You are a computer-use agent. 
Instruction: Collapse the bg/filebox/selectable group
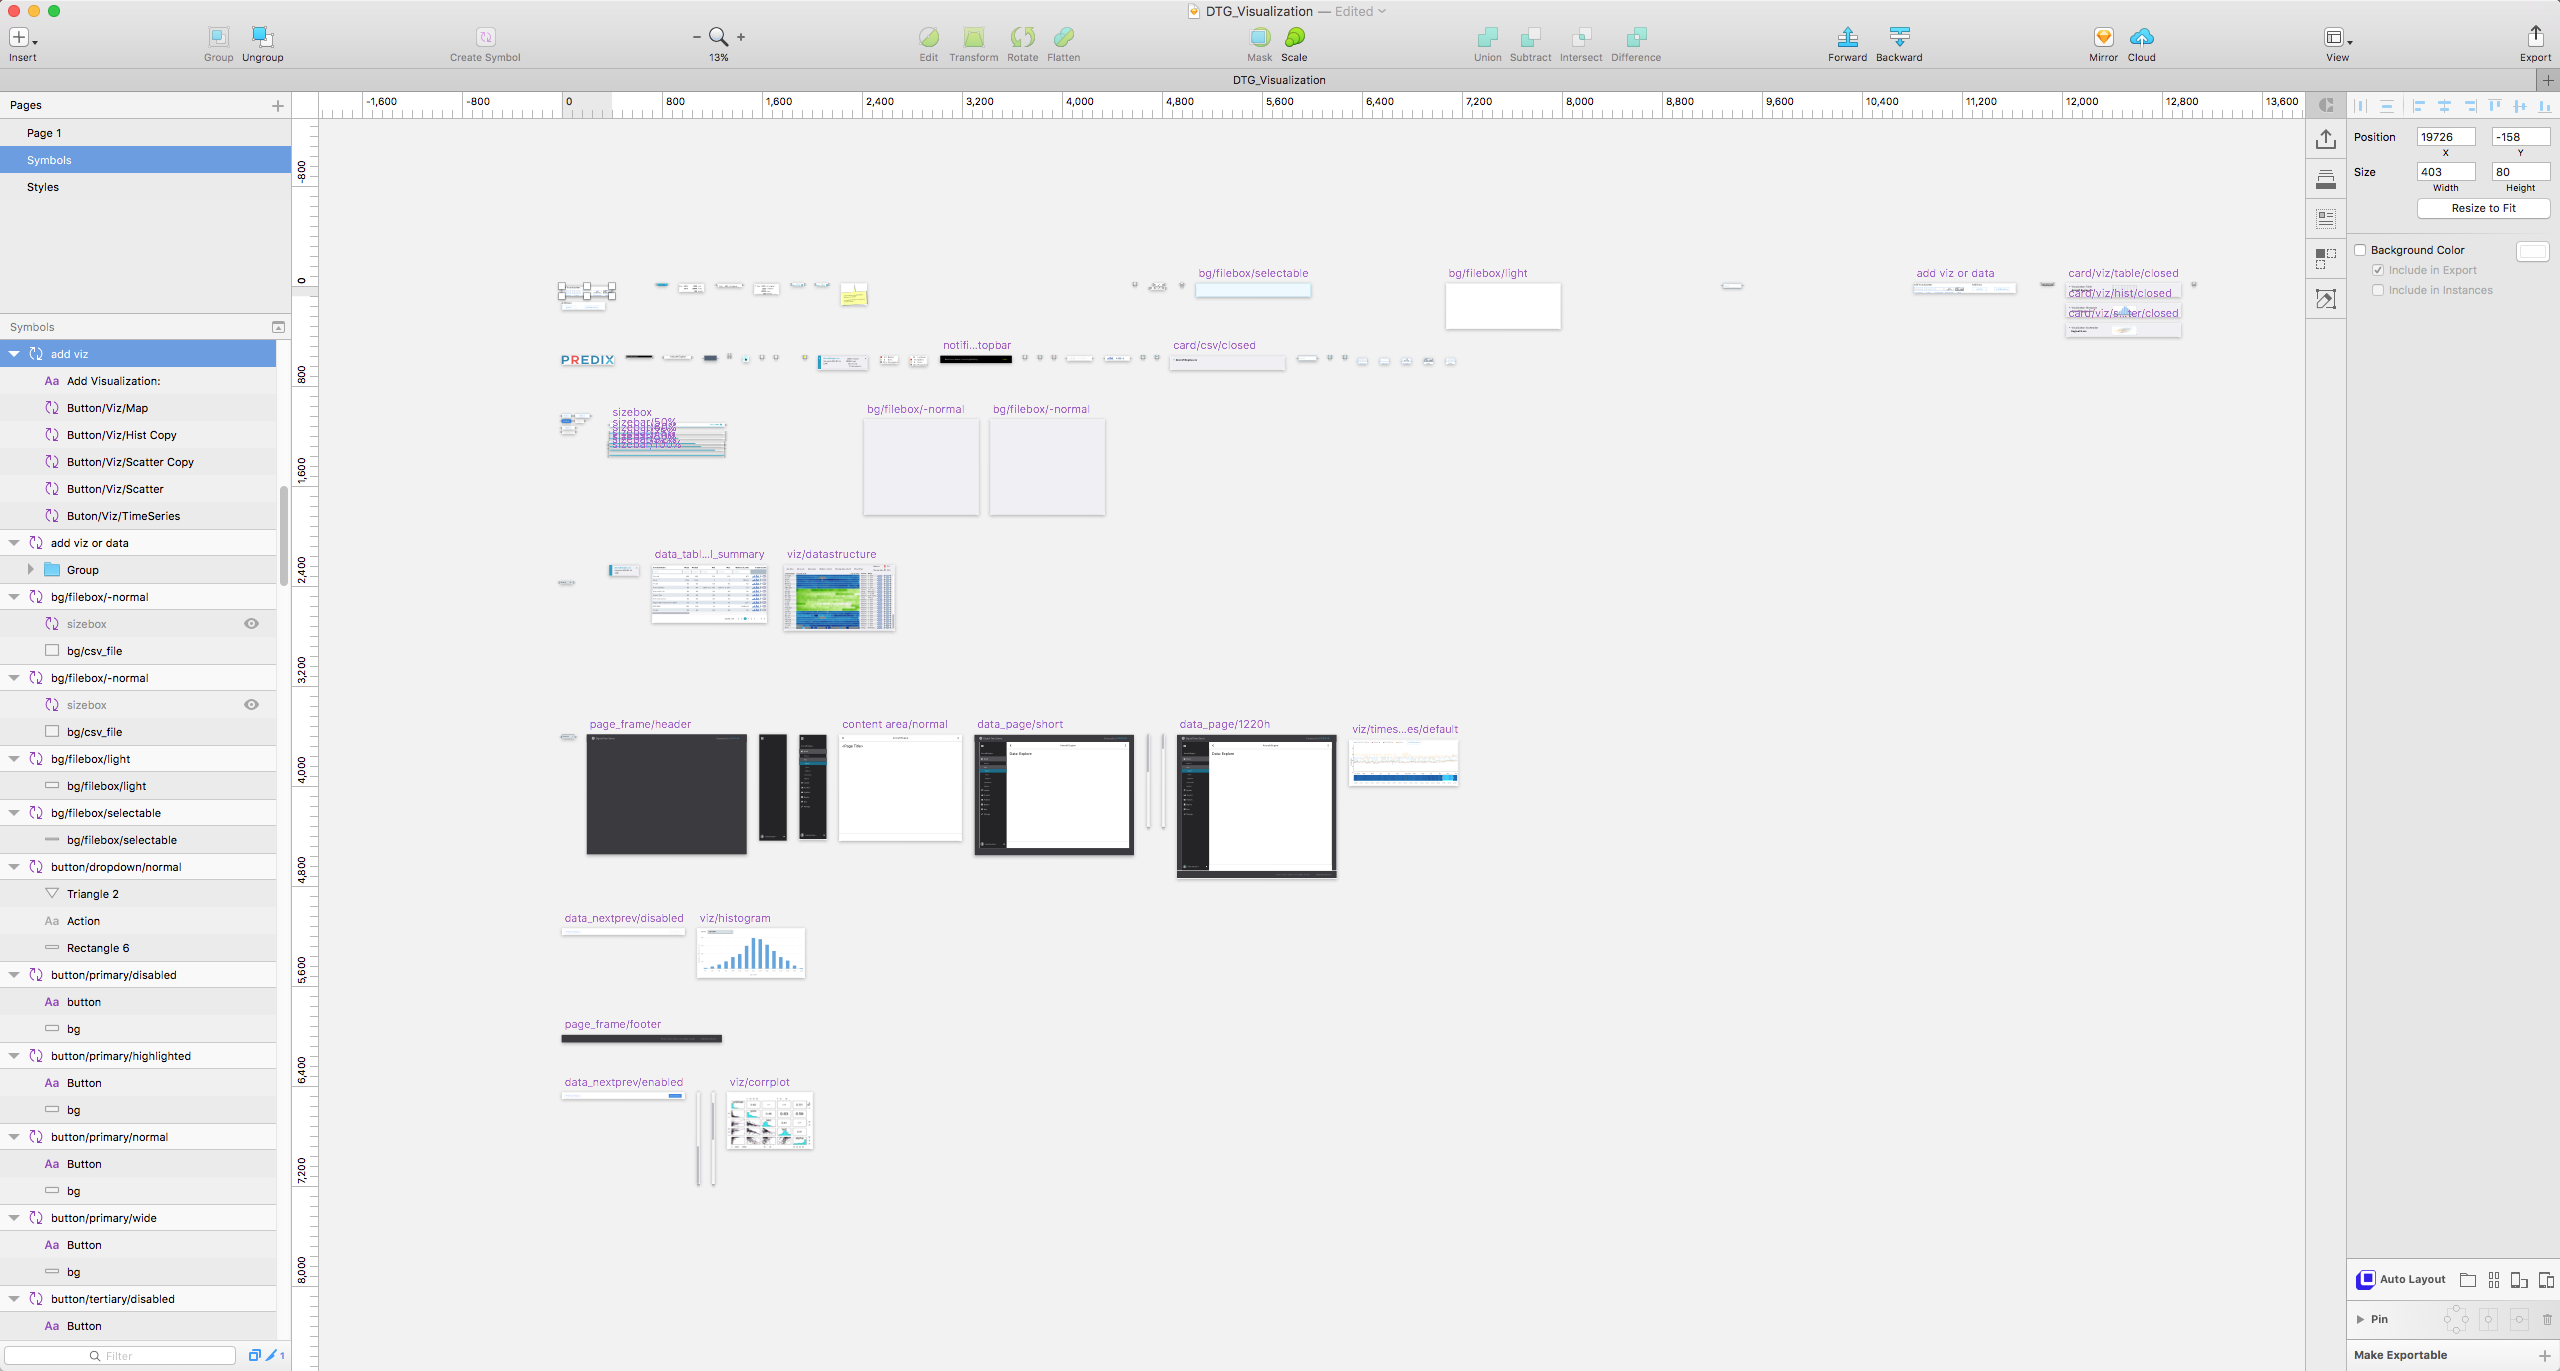pyautogui.click(x=14, y=812)
